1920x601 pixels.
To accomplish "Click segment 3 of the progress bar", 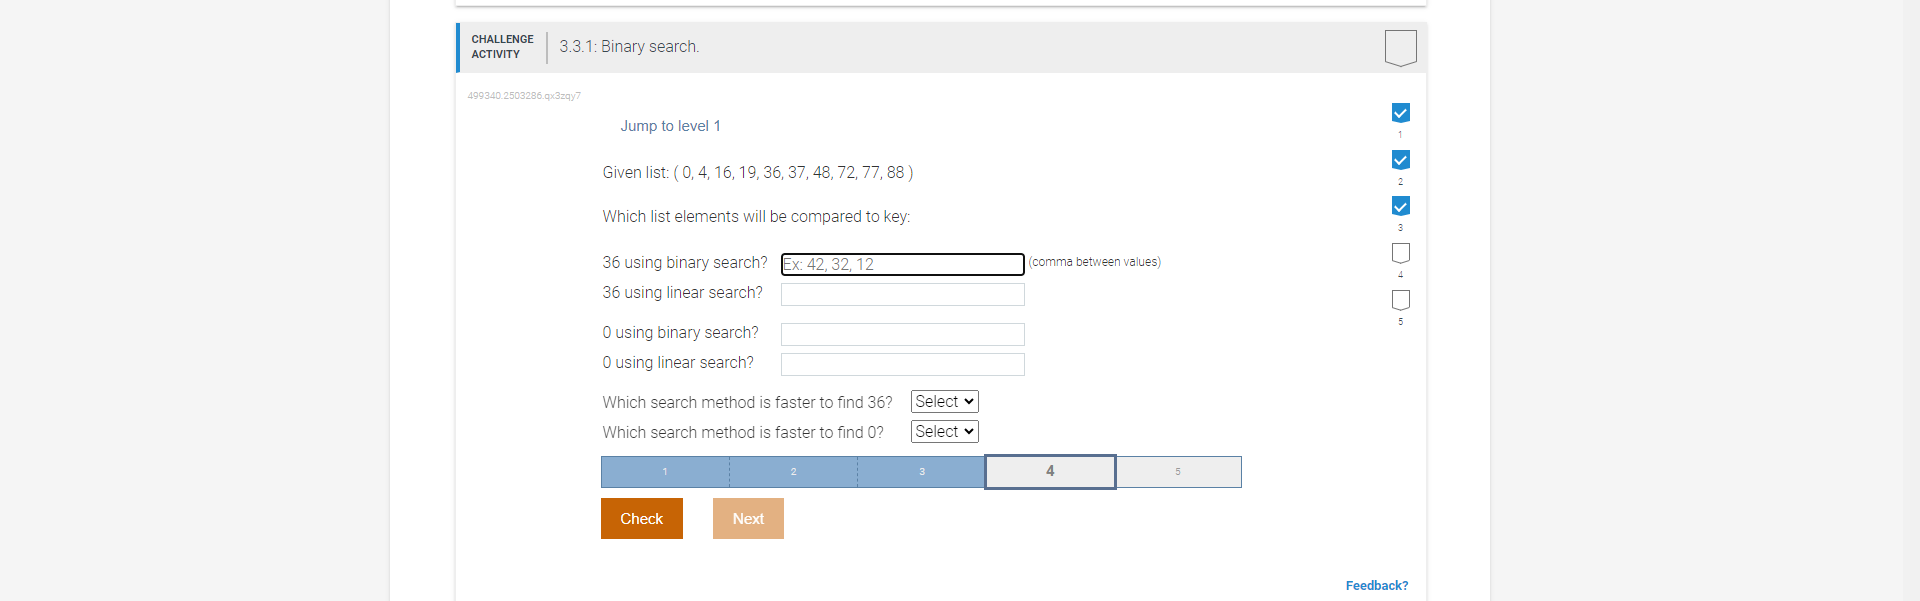I will coord(921,471).
